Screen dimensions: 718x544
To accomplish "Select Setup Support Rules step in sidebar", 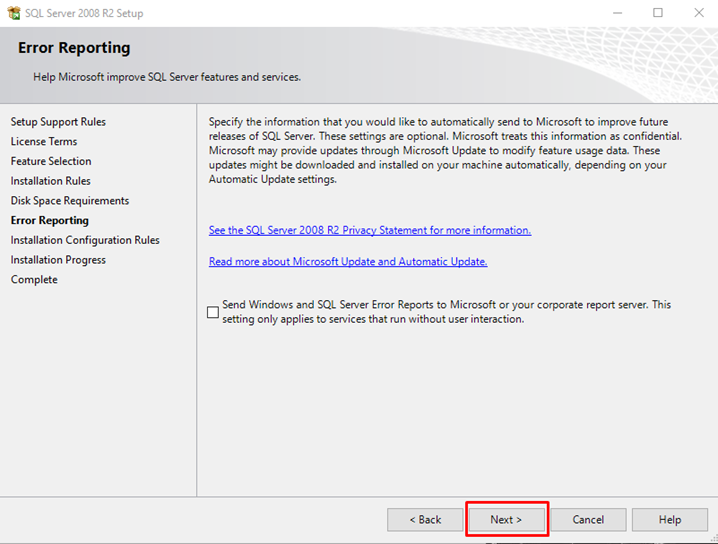I will click(58, 122).
